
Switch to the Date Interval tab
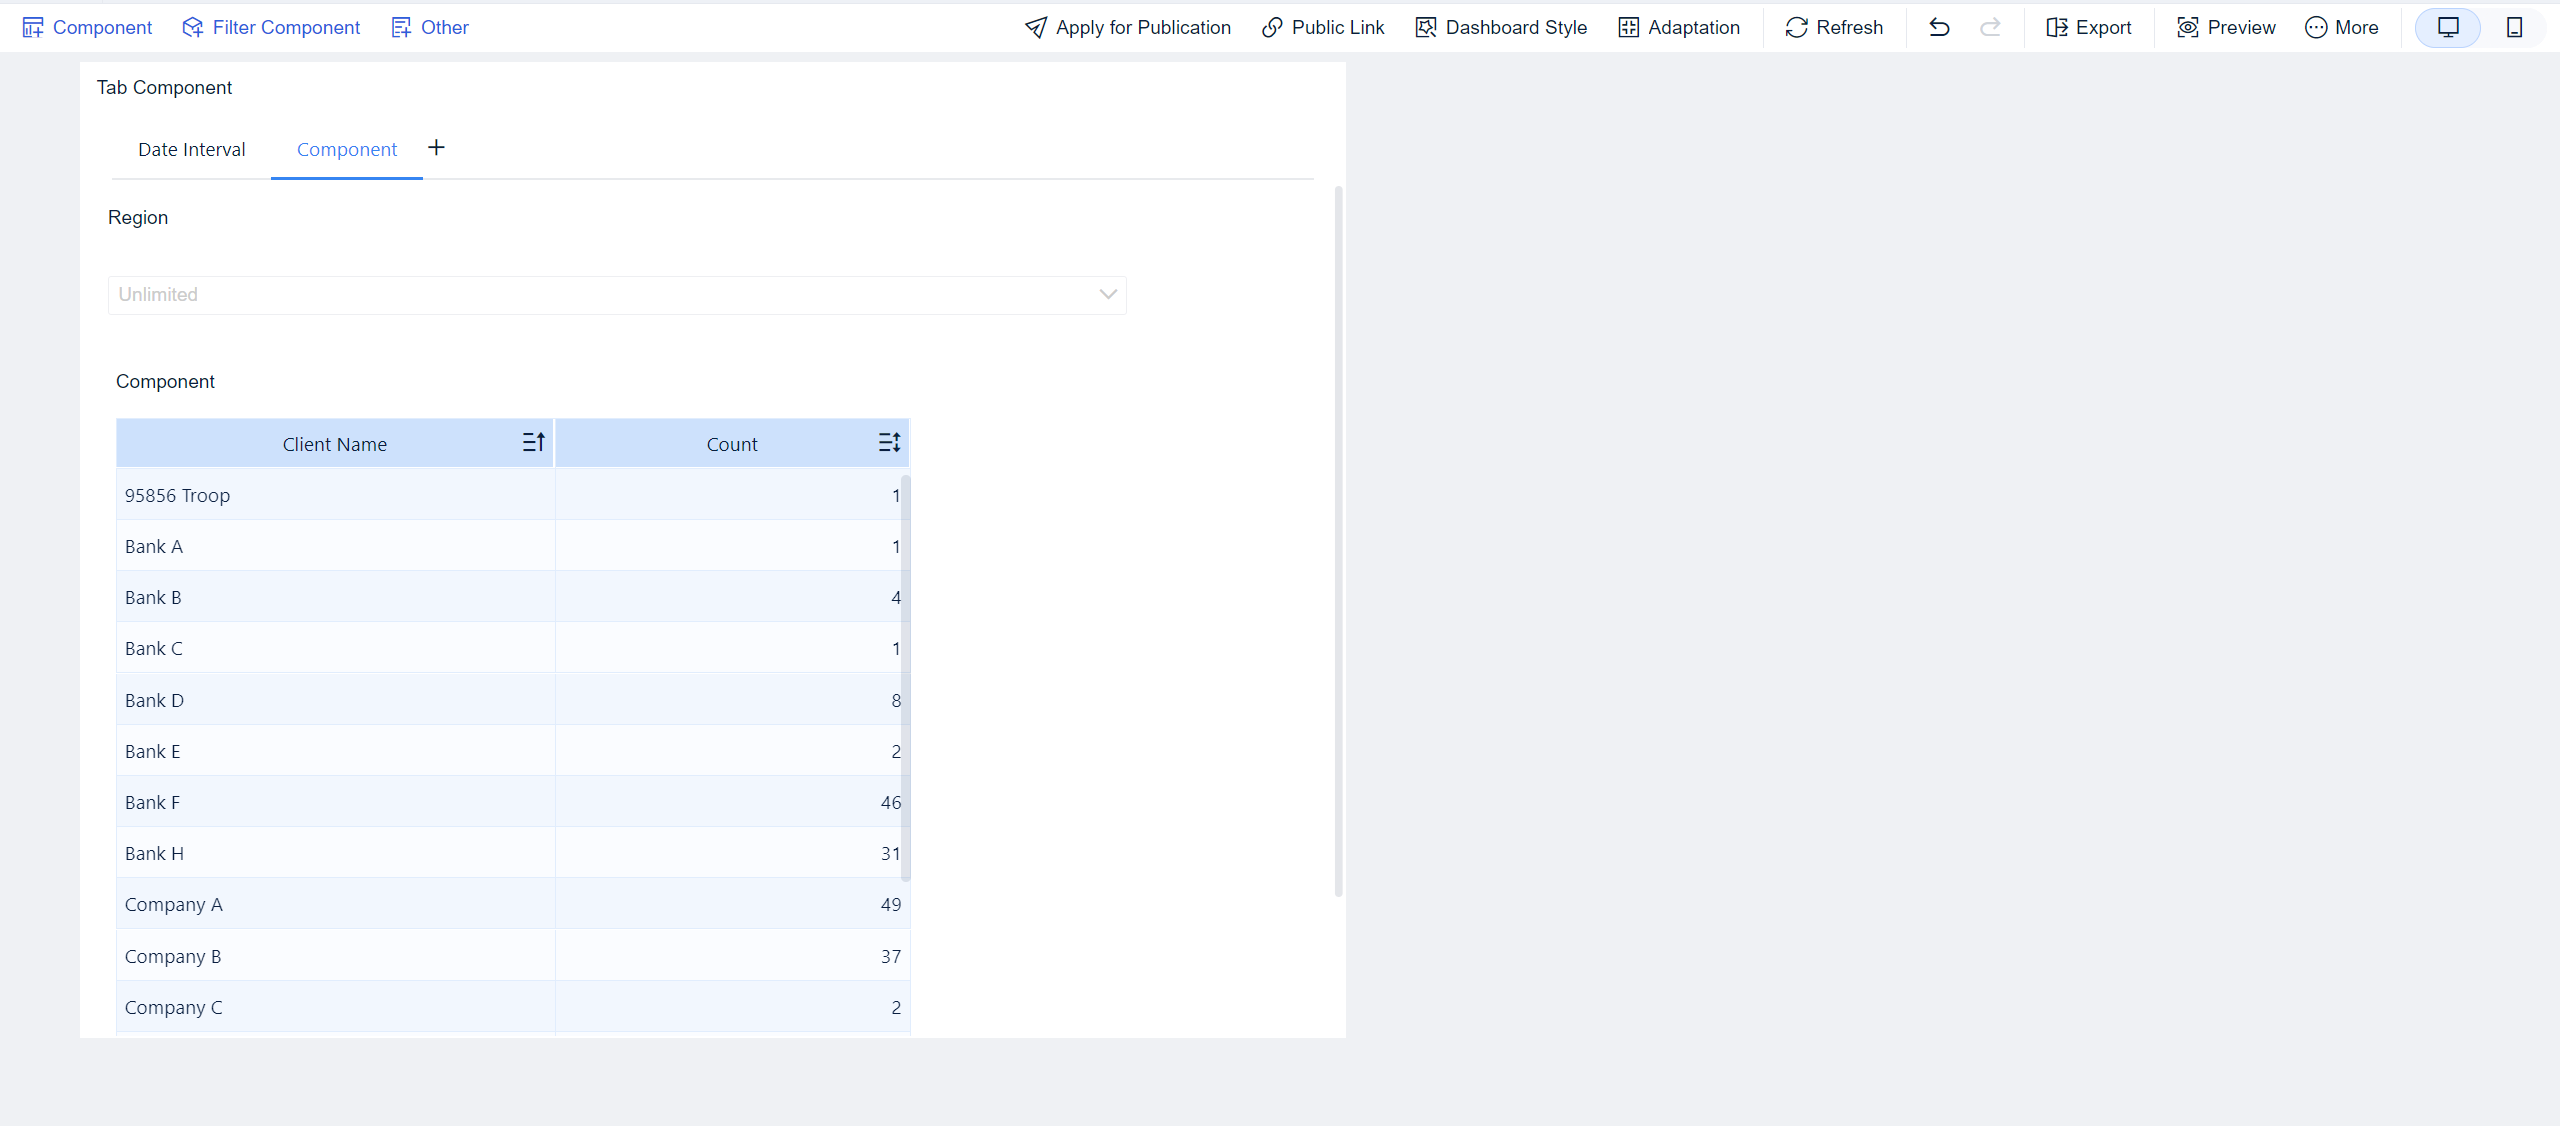pyautogui.click(x=191, y=149)
